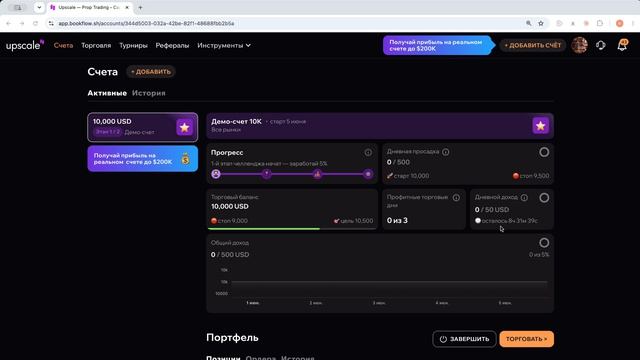The image size is (640, 360).
Task: Click the star icon on the 10,000 USD account card
Action: [184, 127]
